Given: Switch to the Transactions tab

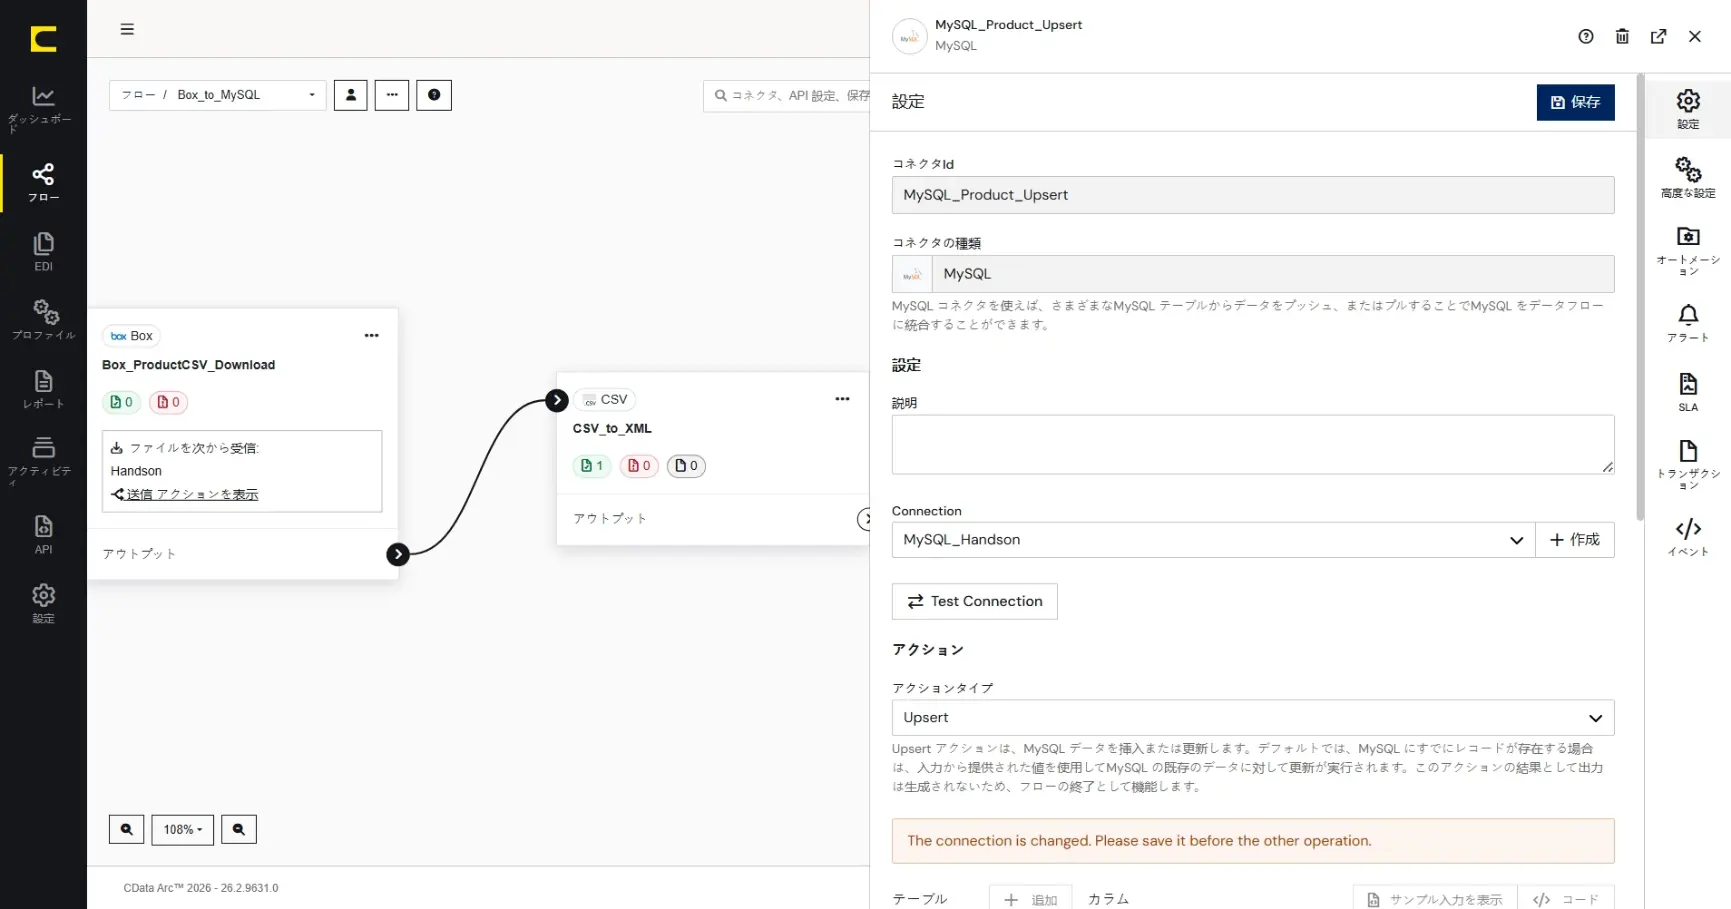Looking at the screenshot, I should point(1688,464).
